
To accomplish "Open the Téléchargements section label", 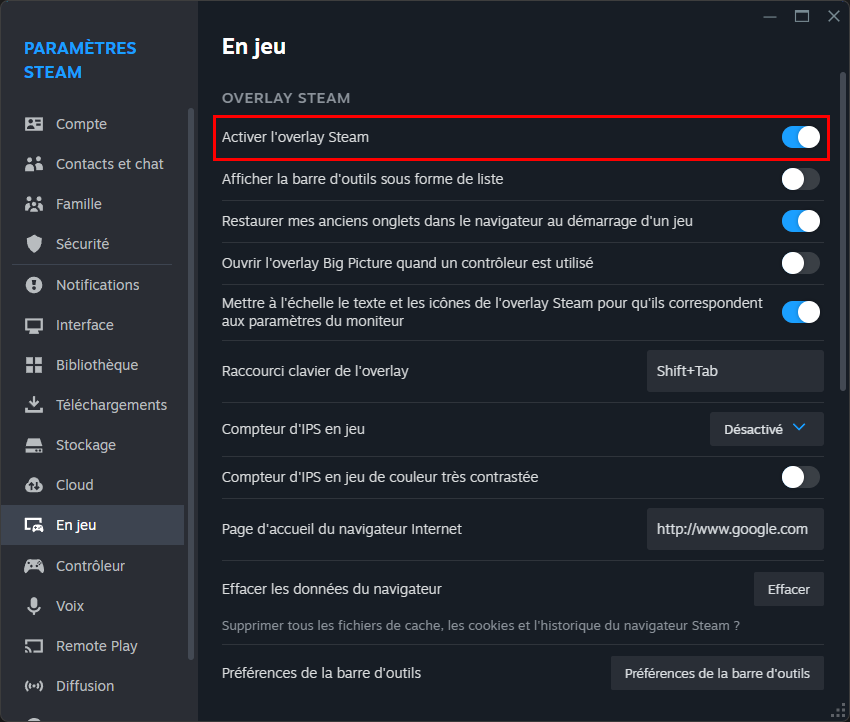I will click(x=111, y=405).
